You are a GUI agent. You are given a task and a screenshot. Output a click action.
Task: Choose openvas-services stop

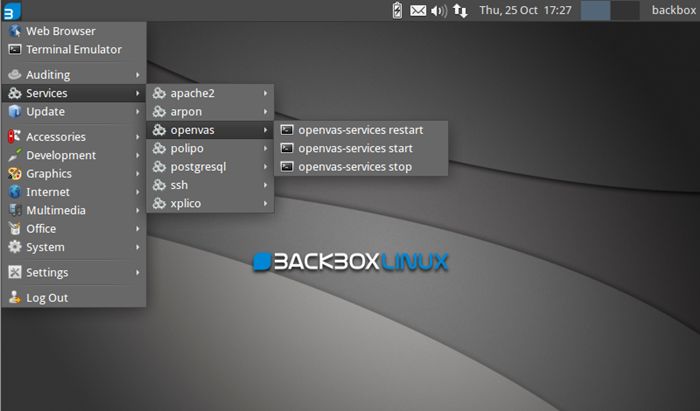[x=361, y=166]
